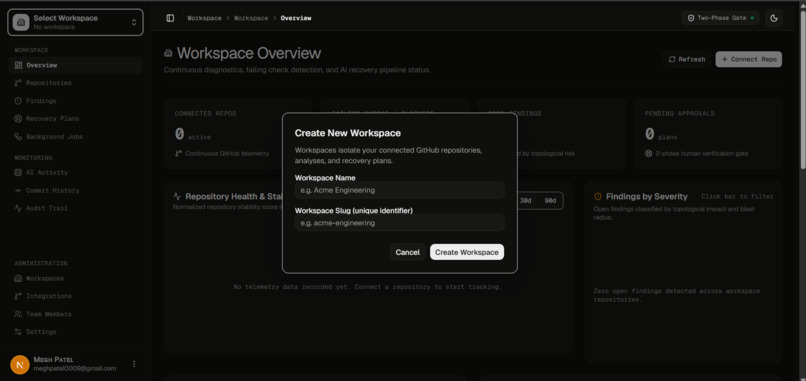806x381 pixels.
Task: Click the Pending Approvals card
Action: click(x=708, y=134)
